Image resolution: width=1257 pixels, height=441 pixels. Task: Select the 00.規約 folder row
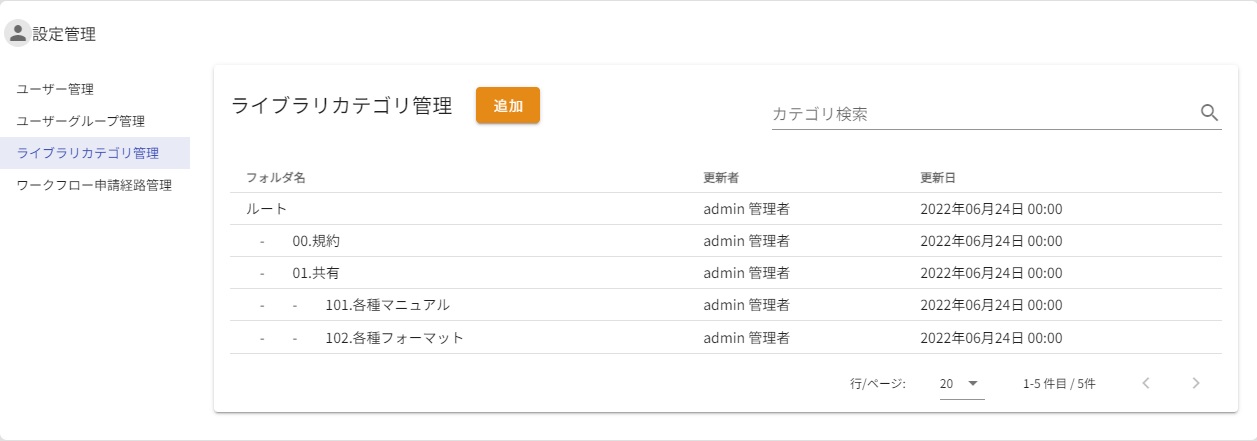coord(317,241)
